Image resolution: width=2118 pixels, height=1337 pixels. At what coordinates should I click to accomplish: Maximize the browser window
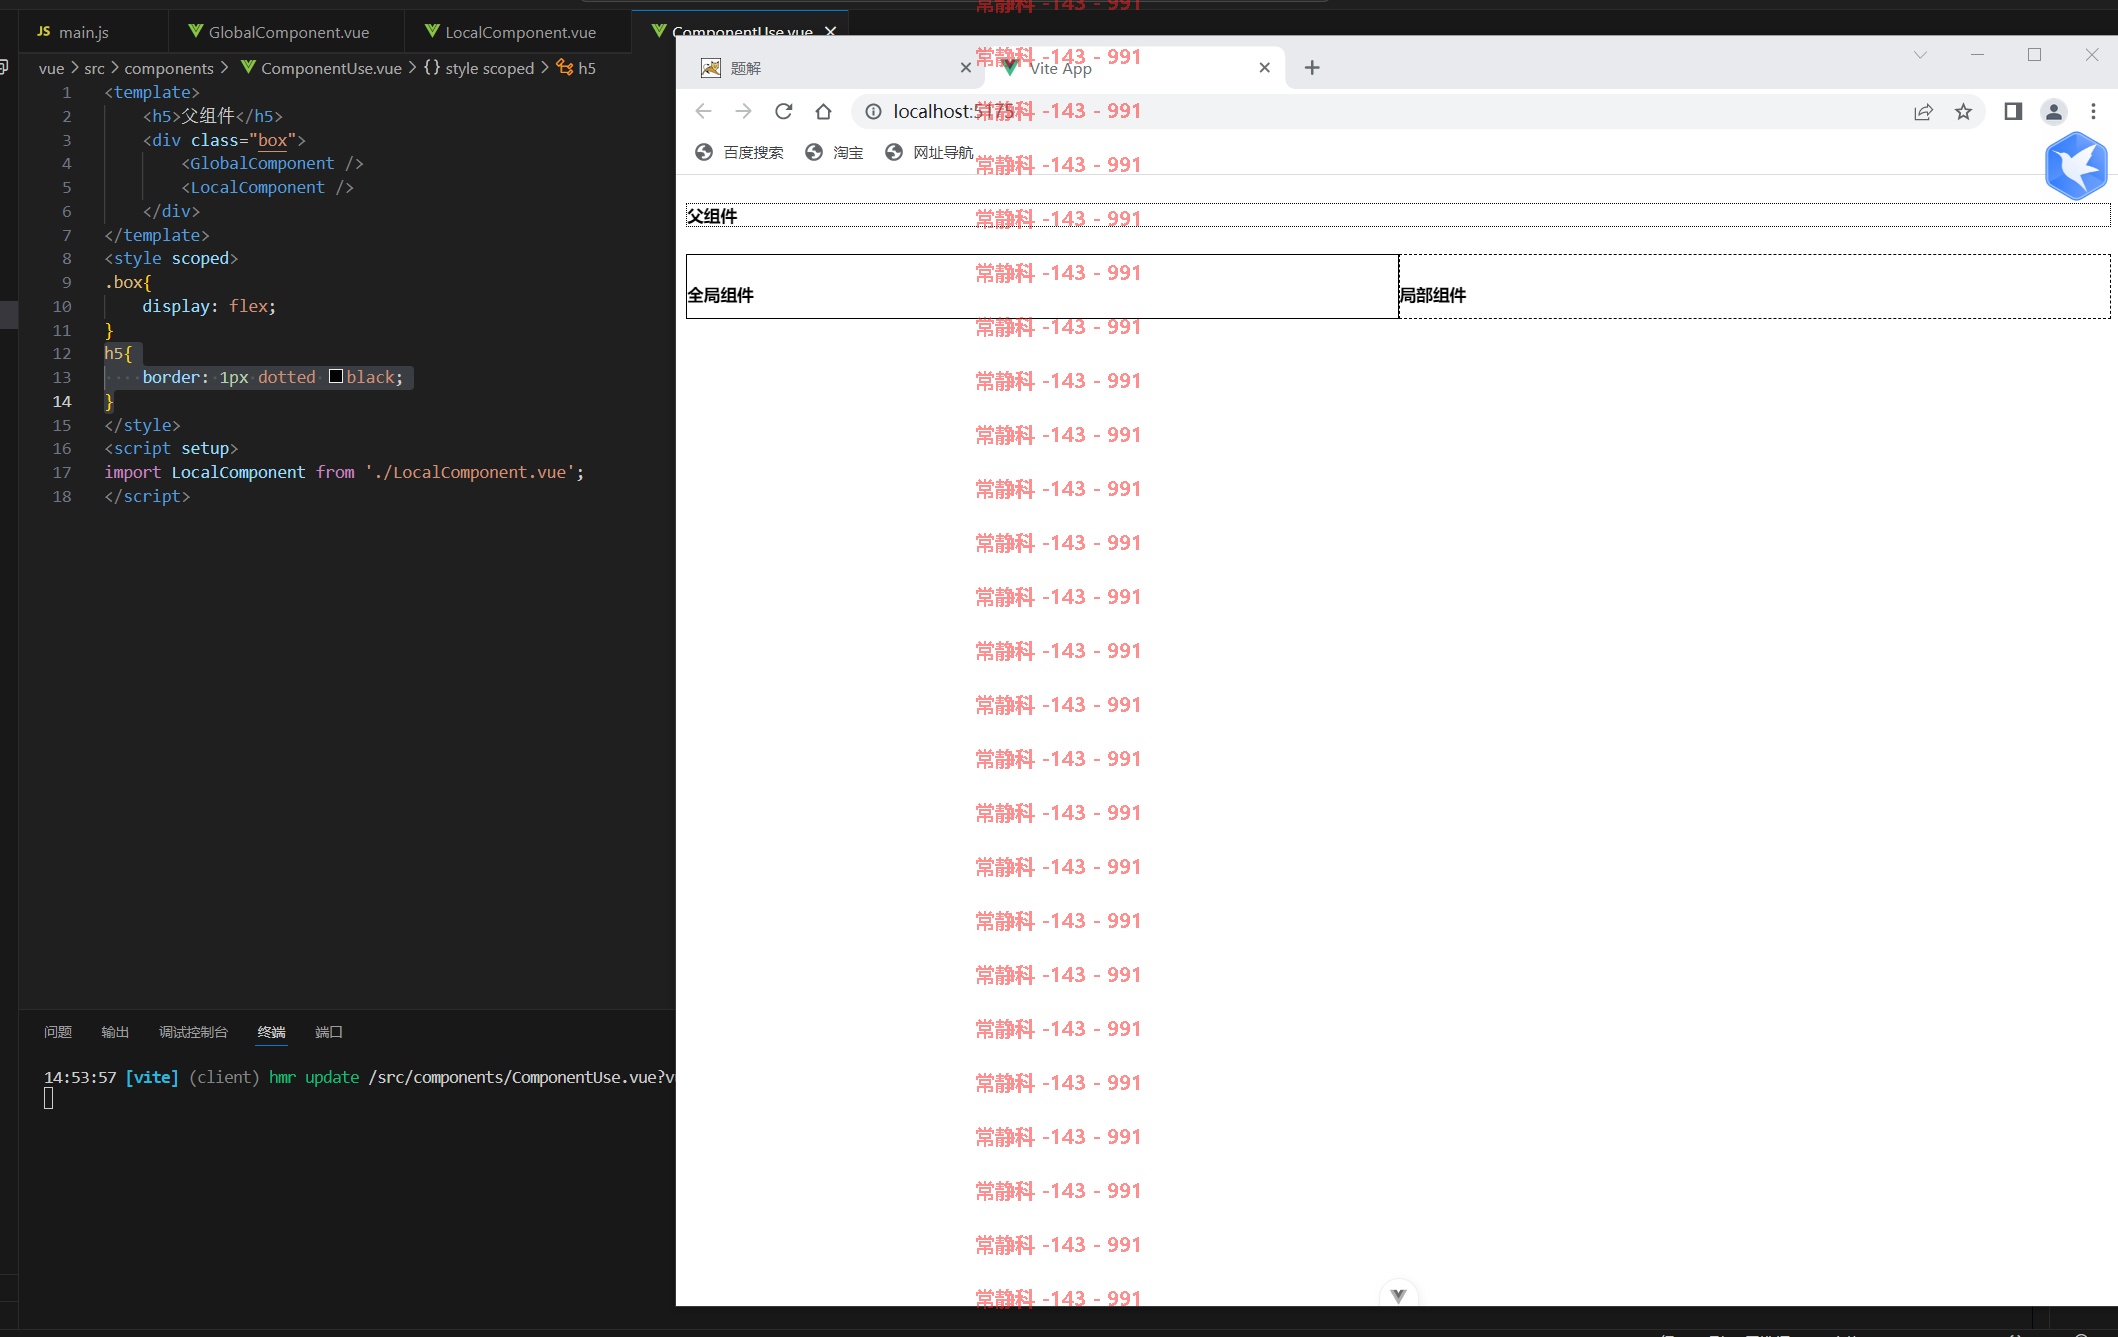tap(2034, 55)
